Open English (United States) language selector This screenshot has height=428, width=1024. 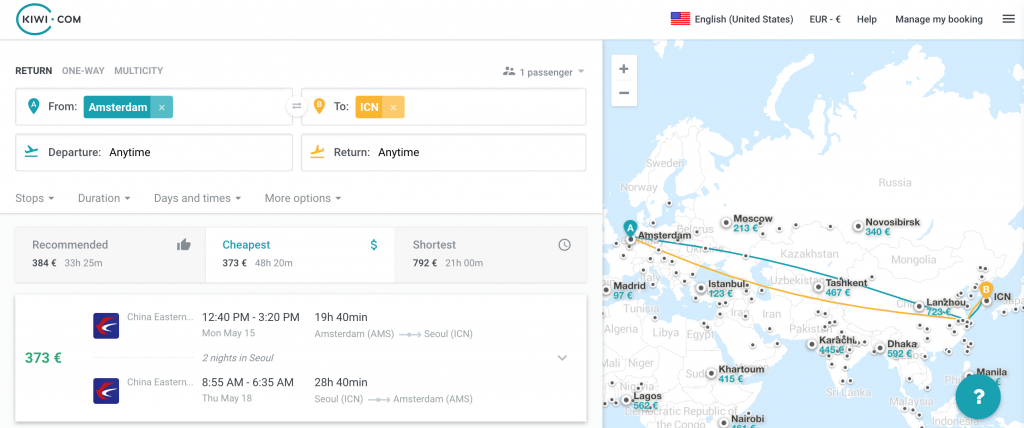pos(732,20)
